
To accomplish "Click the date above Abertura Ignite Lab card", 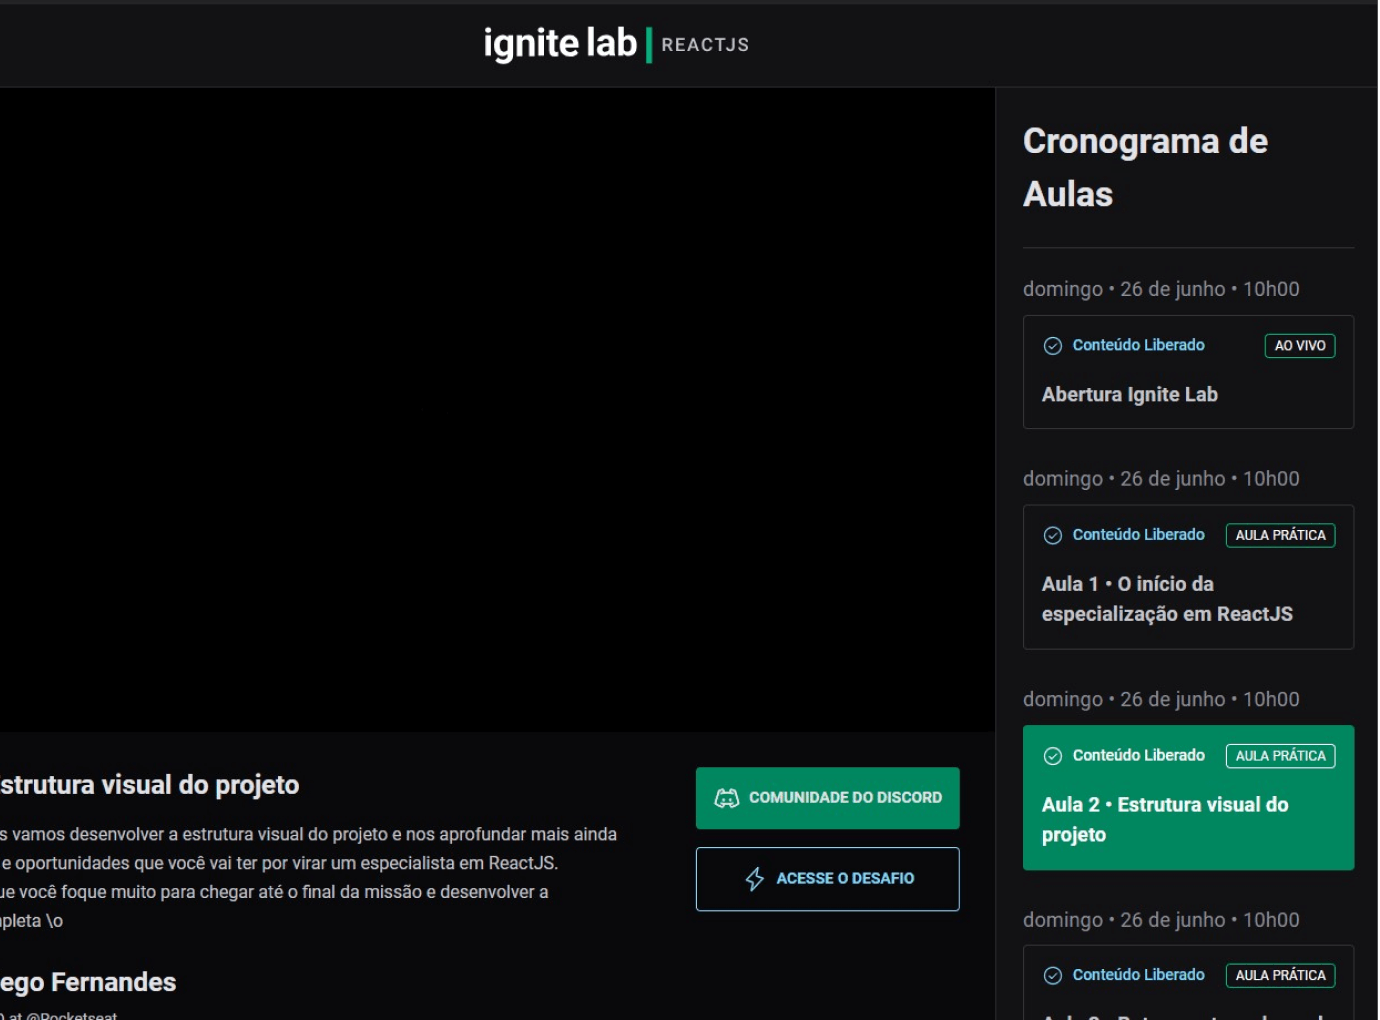I will pyautogui.click(x=1161, y=289).
